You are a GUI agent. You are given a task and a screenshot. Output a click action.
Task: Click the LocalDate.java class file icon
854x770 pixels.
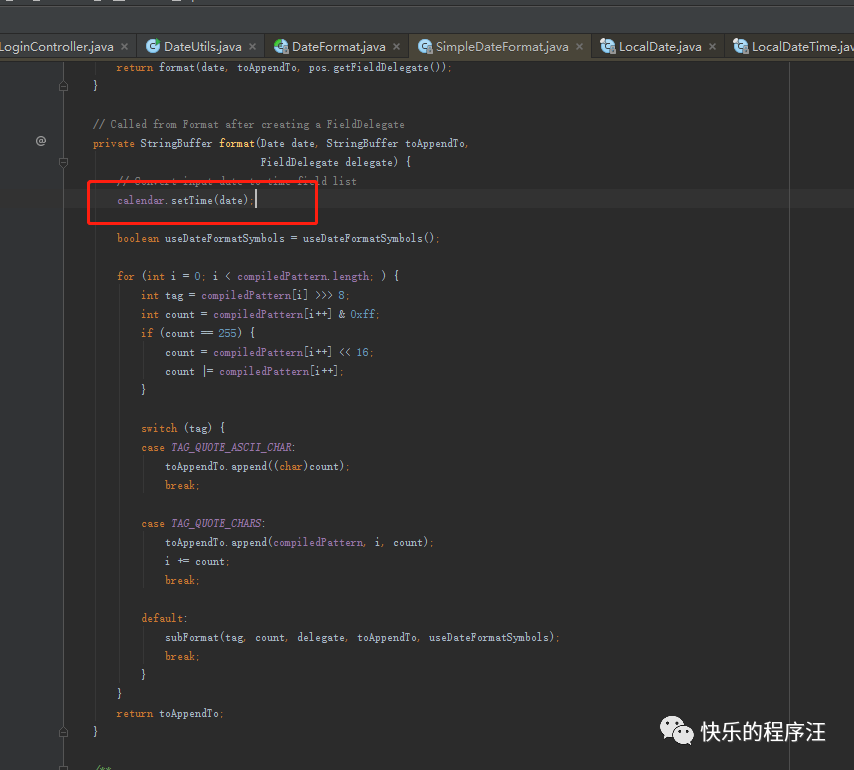[x=608, y=46]
